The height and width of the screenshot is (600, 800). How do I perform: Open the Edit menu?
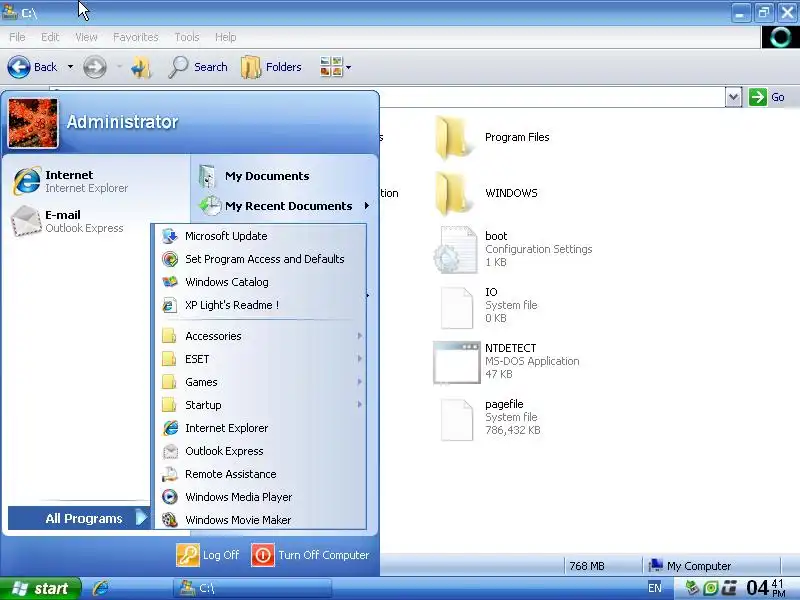50,37
